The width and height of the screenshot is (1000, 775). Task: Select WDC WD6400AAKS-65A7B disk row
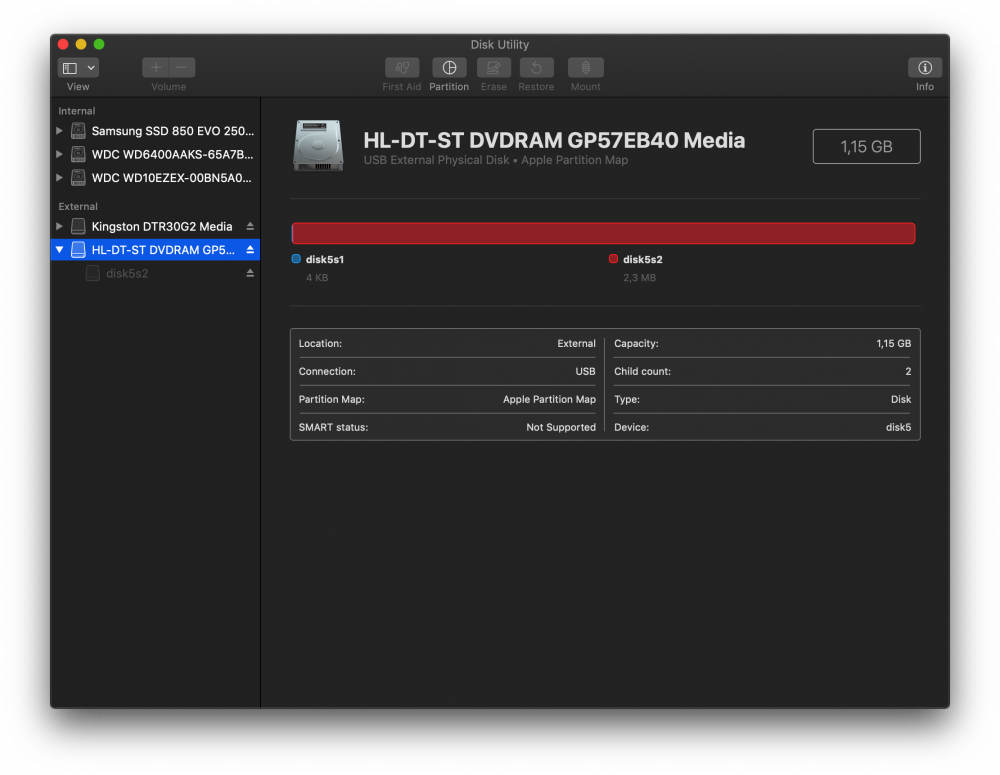coord(155,154)
